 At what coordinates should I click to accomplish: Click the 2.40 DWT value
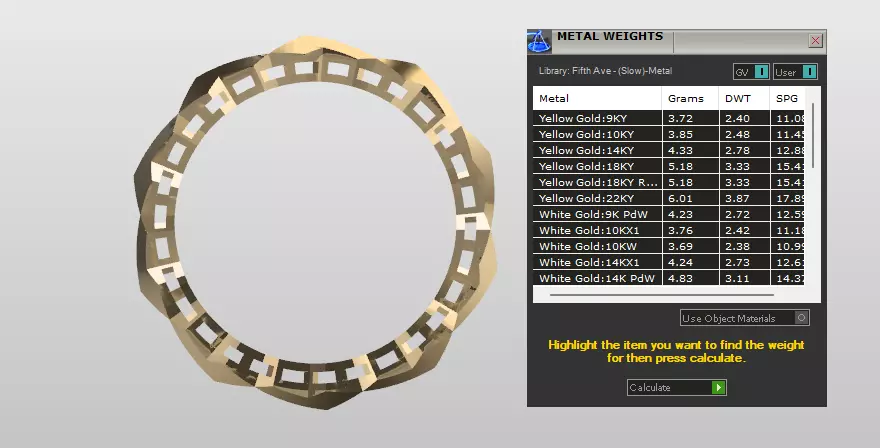737,118
